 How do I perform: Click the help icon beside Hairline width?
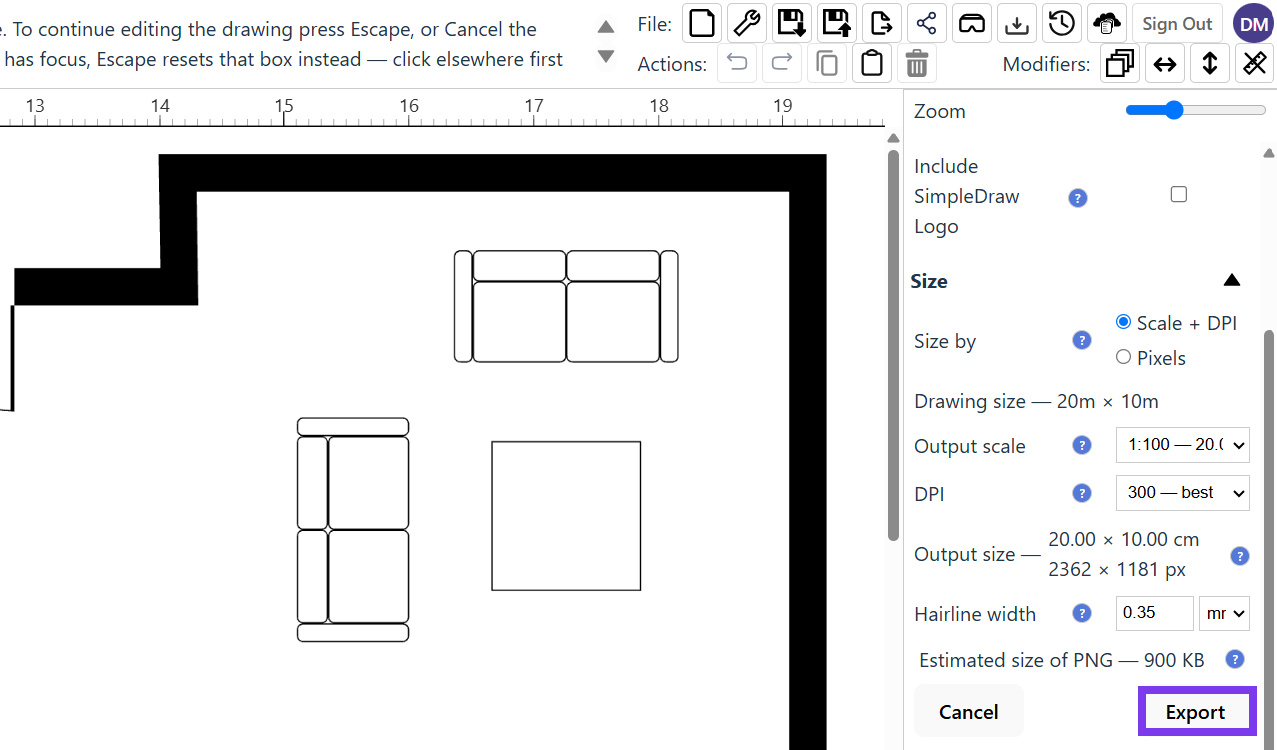tap(1082, 614)
